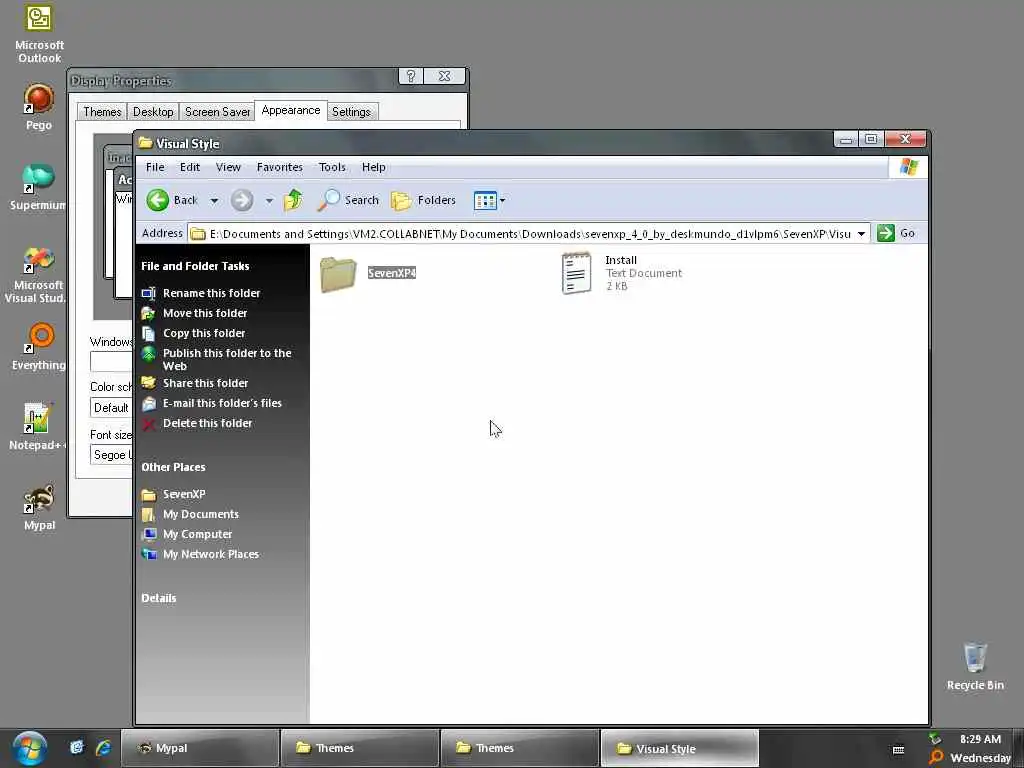
Task: Click E-mail this folder's files link
Action: (x=222, y=403)
